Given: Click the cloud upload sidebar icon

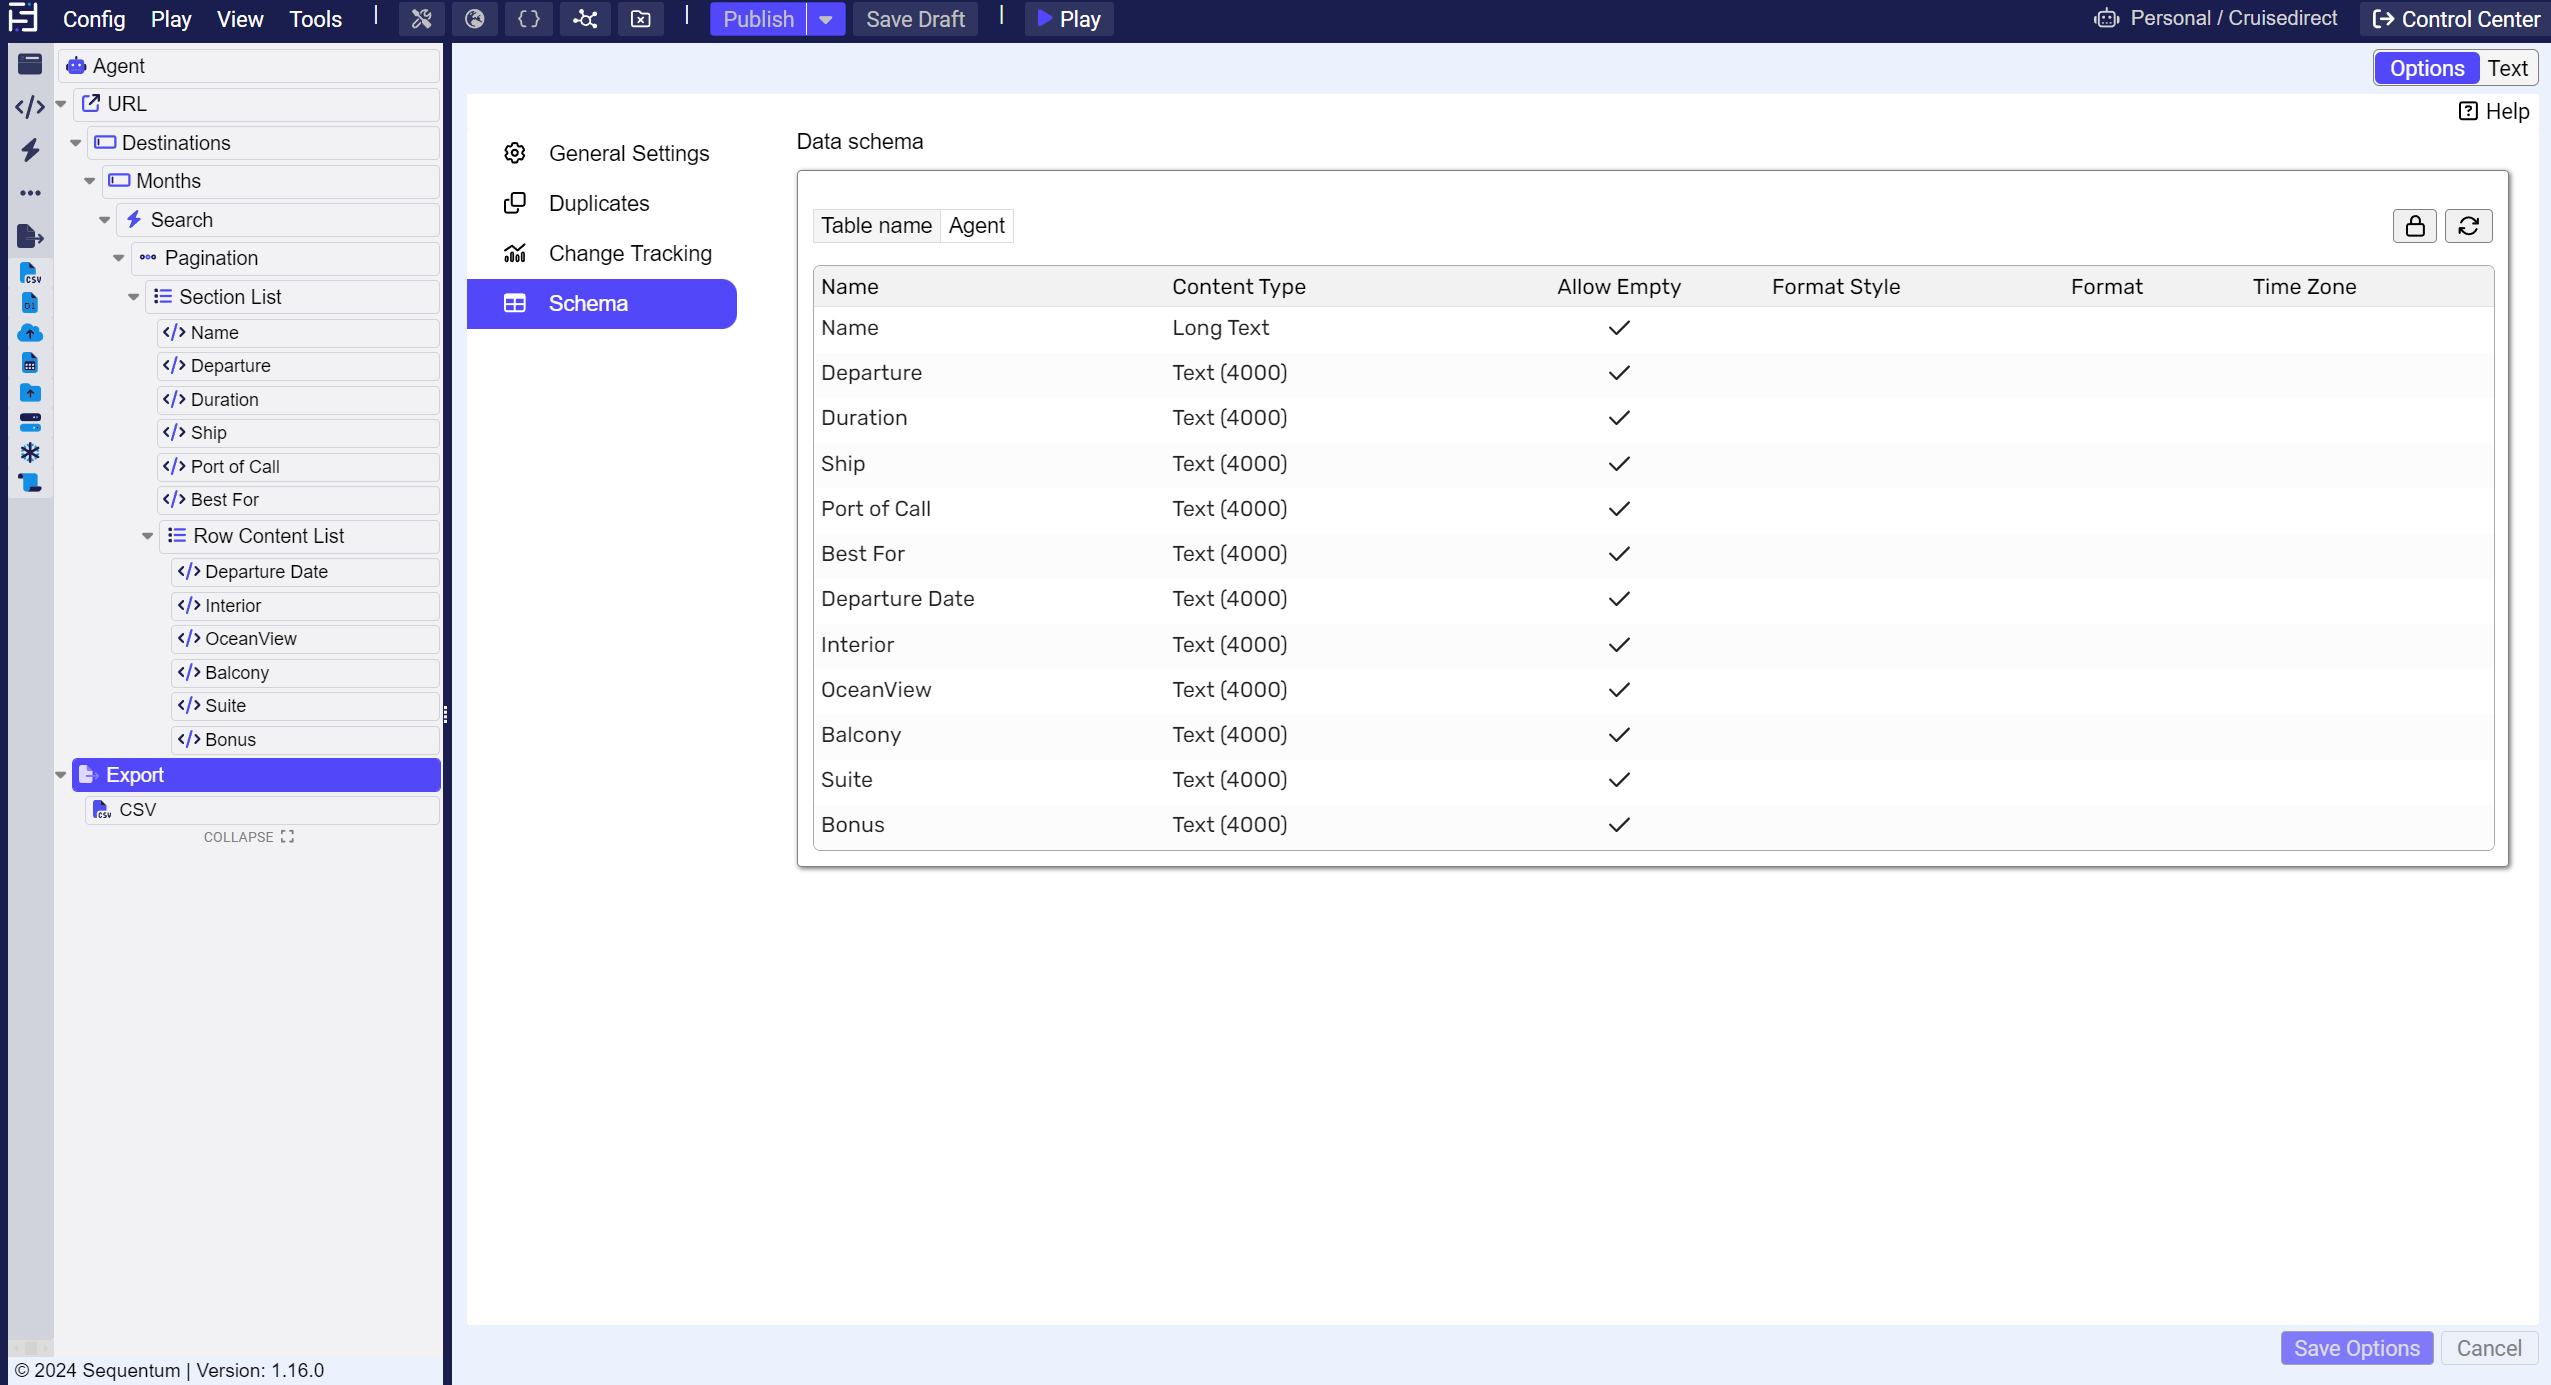Looking at the screenshot, I should point(30,332).
